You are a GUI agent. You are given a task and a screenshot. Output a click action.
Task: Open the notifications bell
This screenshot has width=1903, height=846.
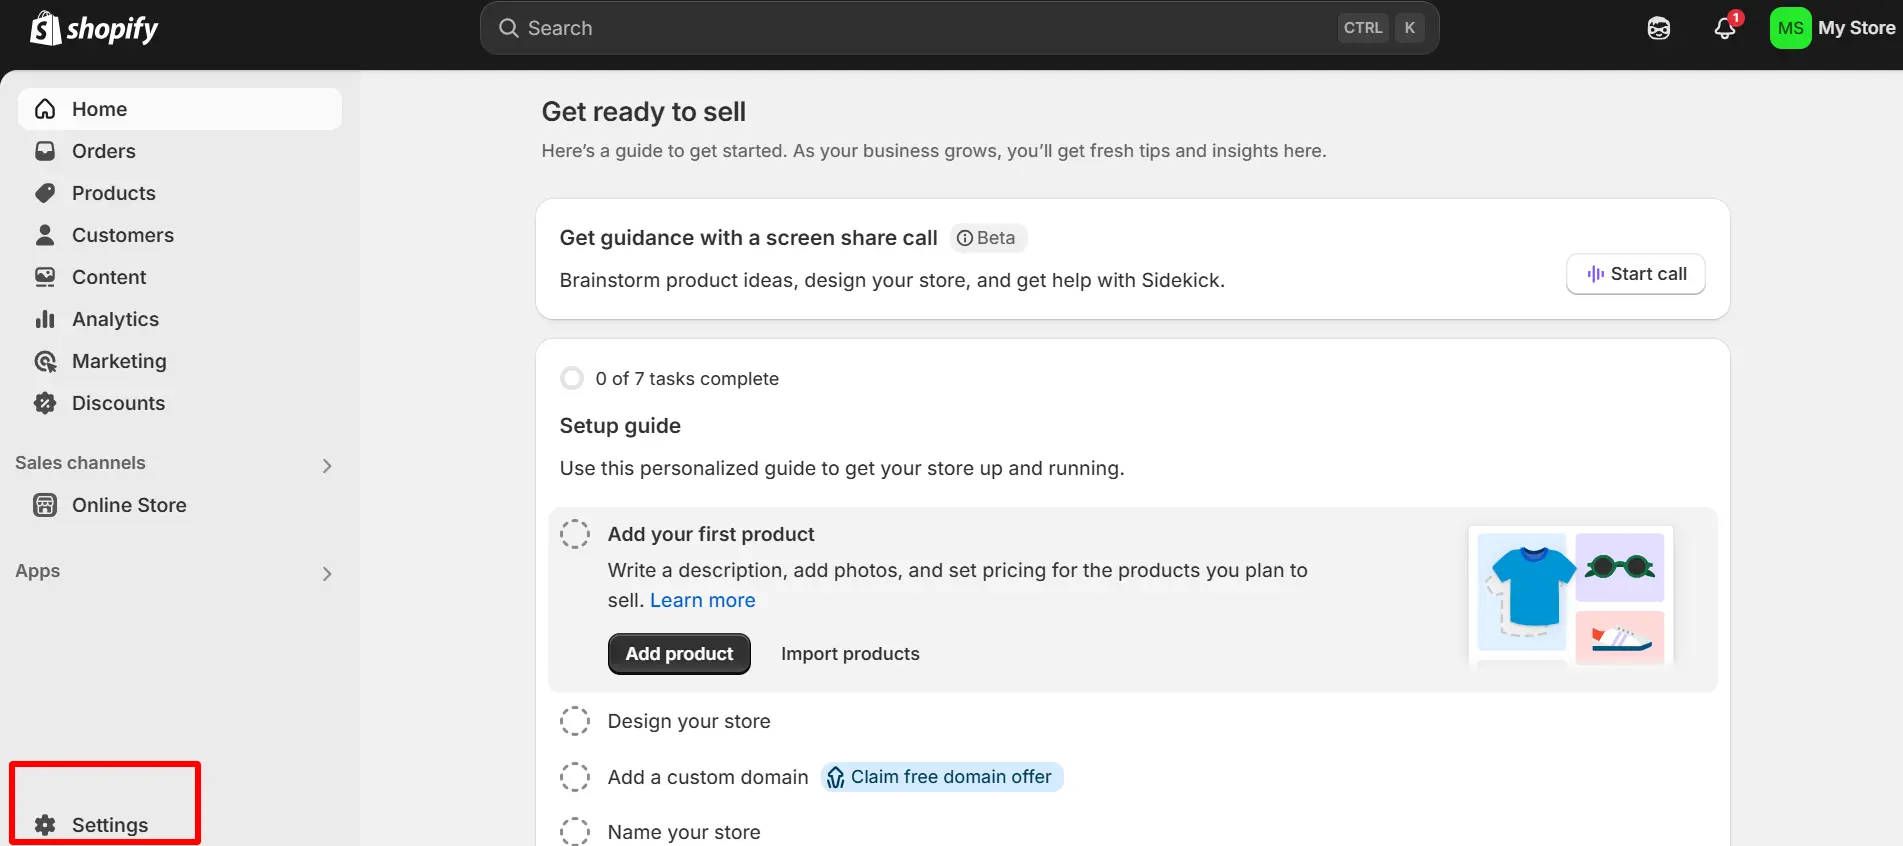click(x=1725, y=28)
